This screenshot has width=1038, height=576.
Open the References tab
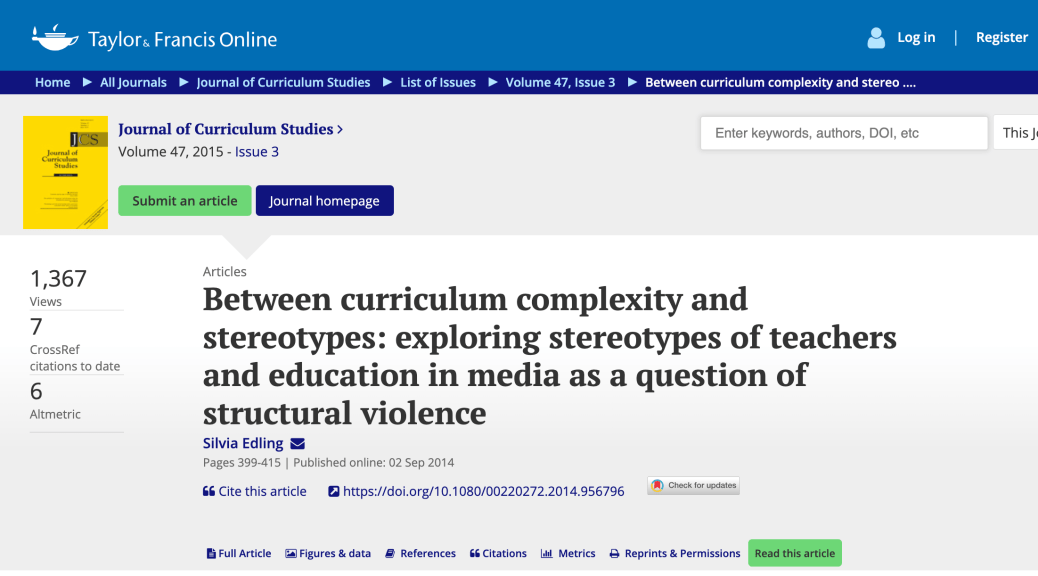[421, 553]
